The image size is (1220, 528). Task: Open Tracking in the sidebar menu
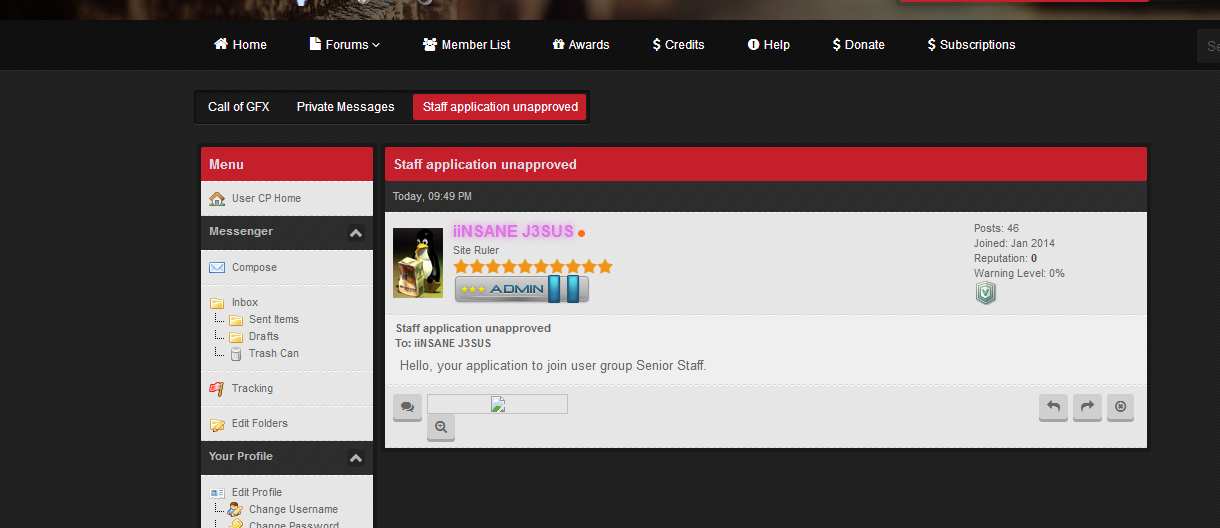click(252, 389)
